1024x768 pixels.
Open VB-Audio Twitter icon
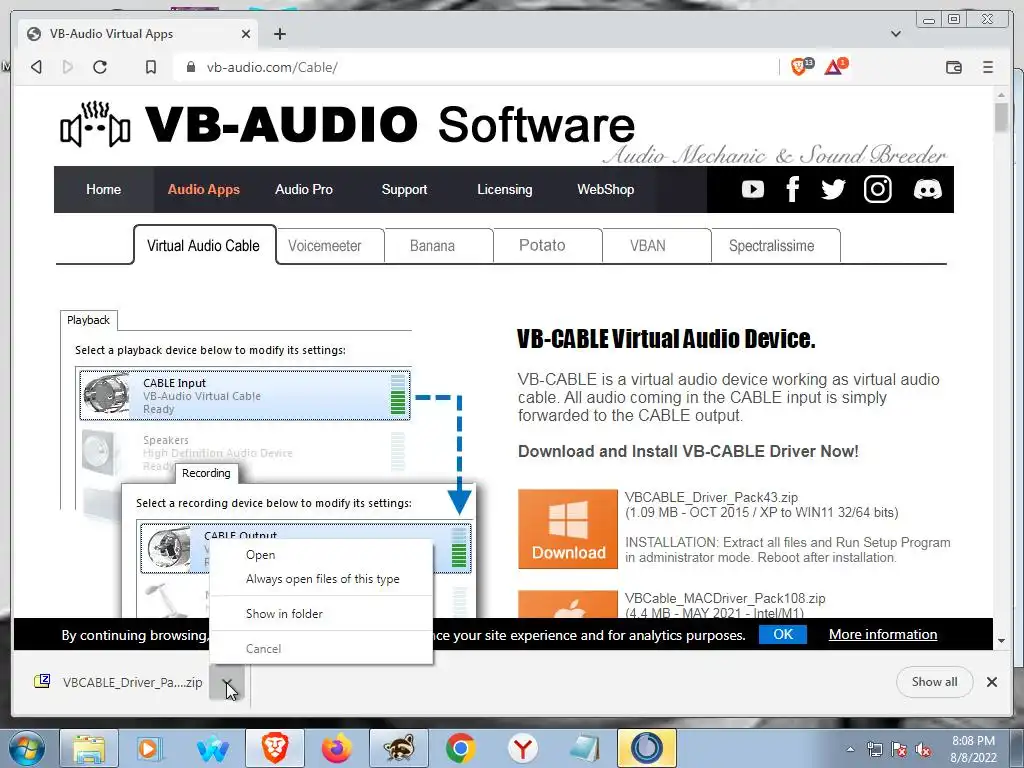coord(833,189)
